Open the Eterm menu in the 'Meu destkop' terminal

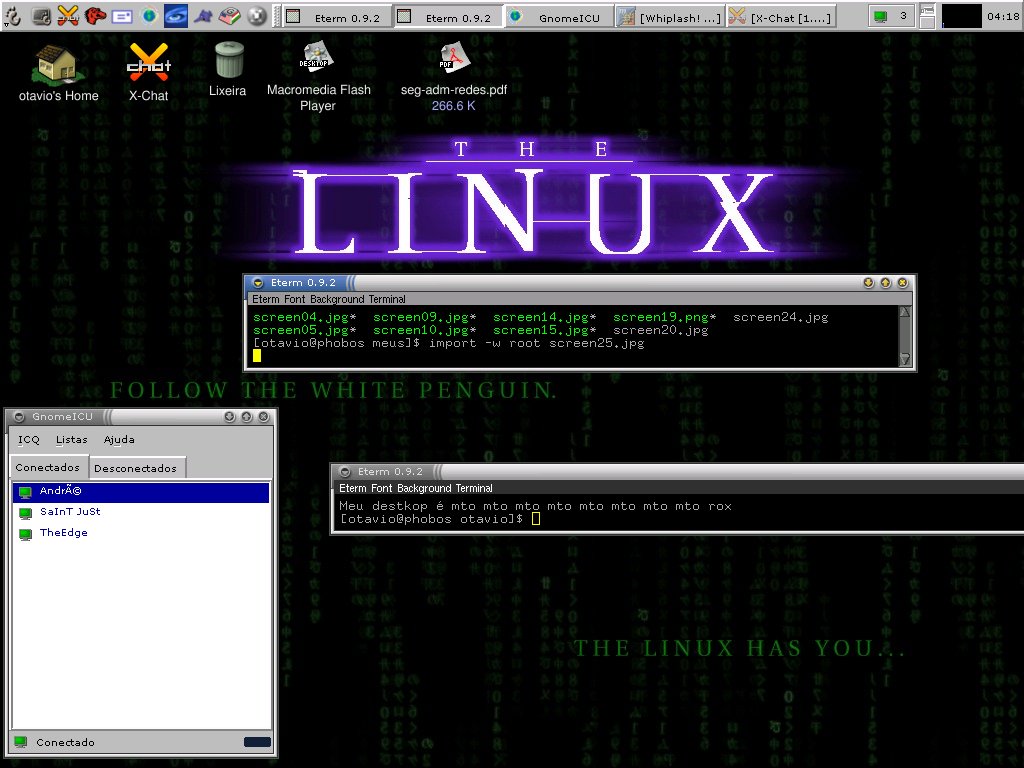pos(353,488)
